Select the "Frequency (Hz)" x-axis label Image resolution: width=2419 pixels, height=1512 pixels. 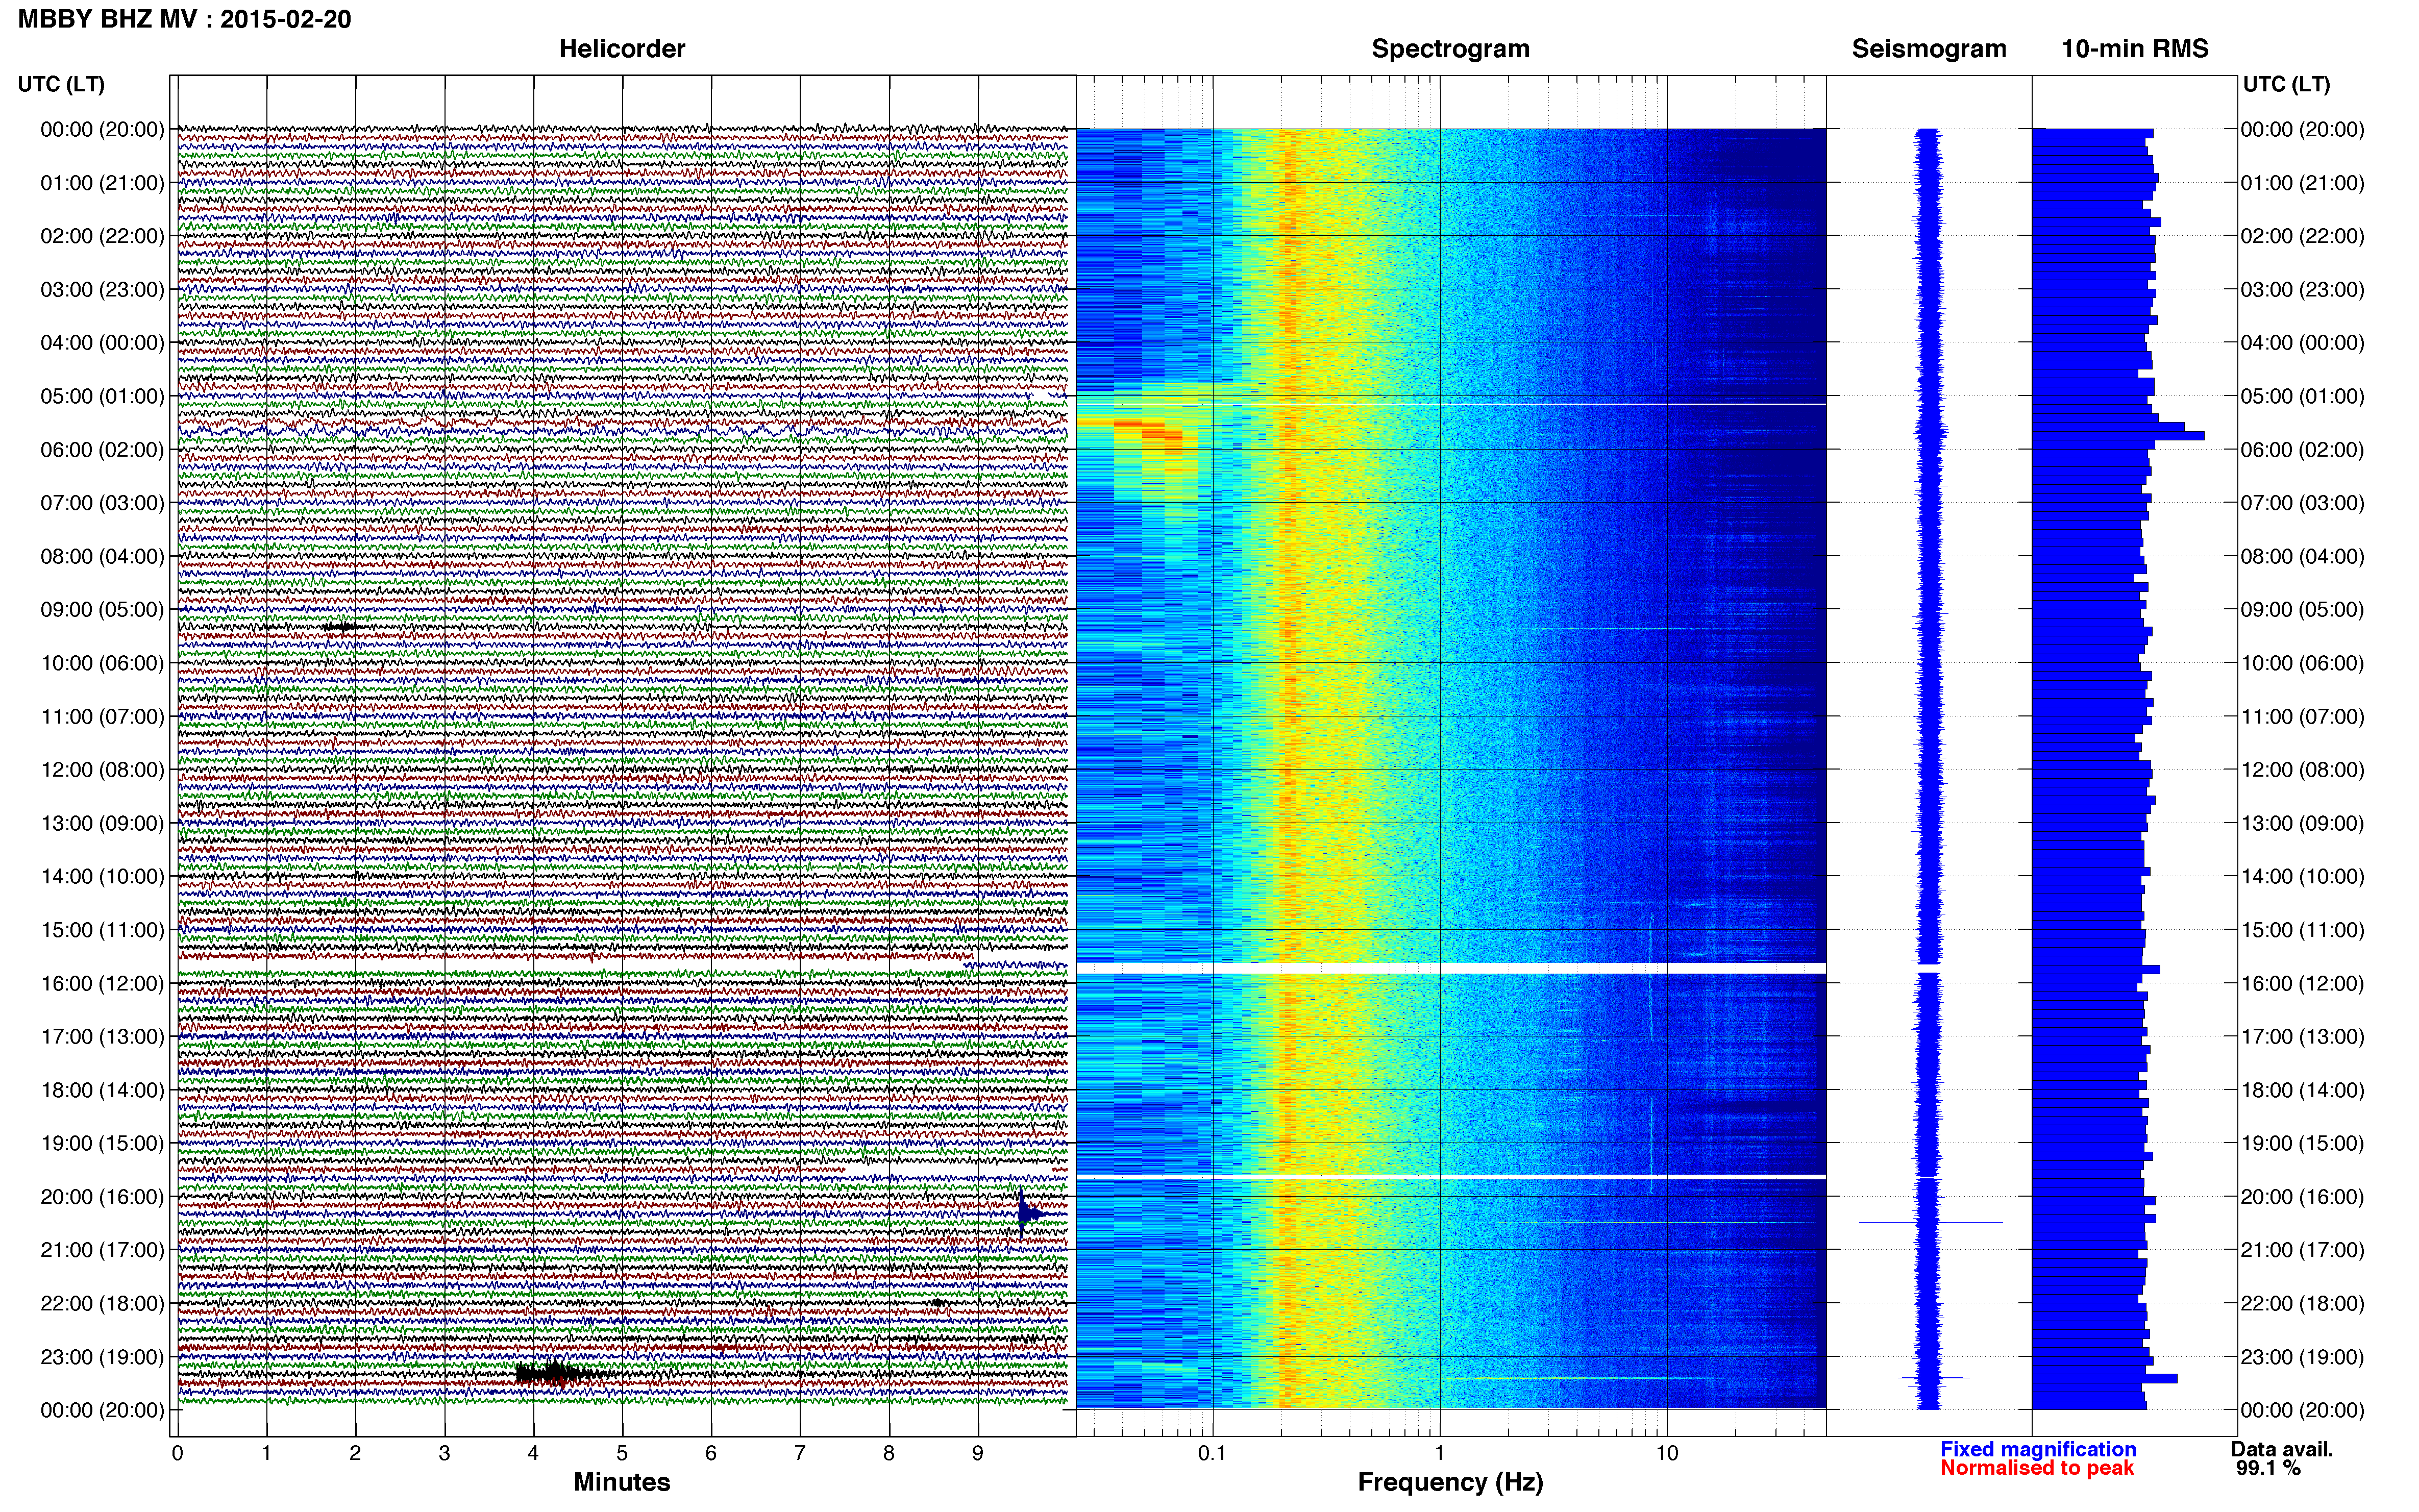1450,1482
